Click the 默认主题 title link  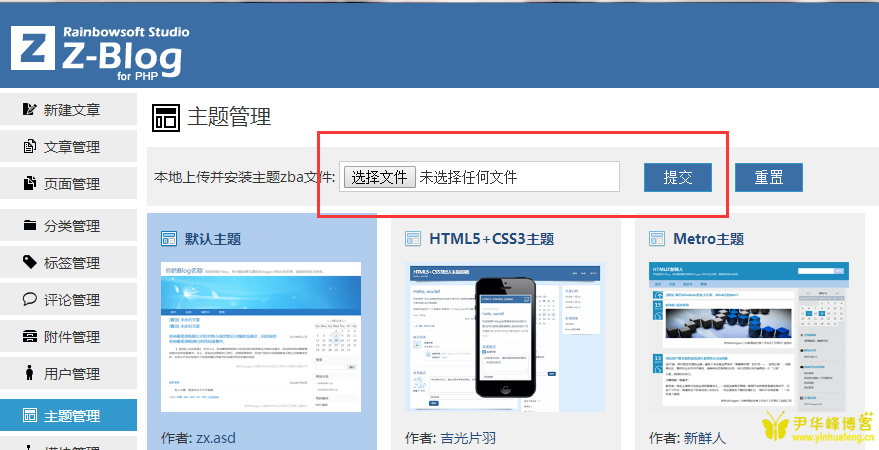click(213, 239)
